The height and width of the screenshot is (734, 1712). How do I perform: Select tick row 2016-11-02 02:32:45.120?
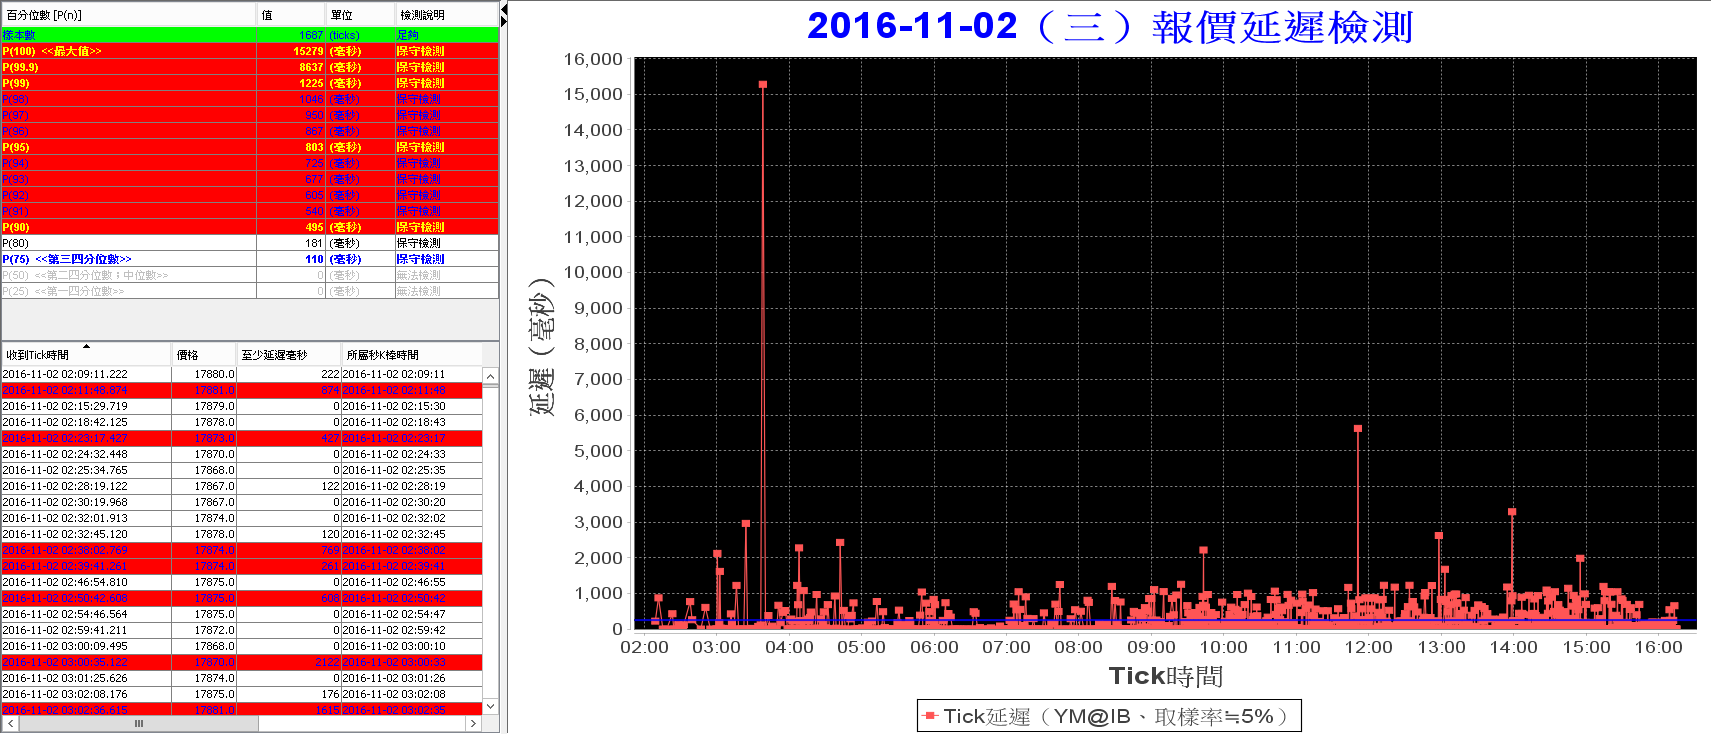242,534
